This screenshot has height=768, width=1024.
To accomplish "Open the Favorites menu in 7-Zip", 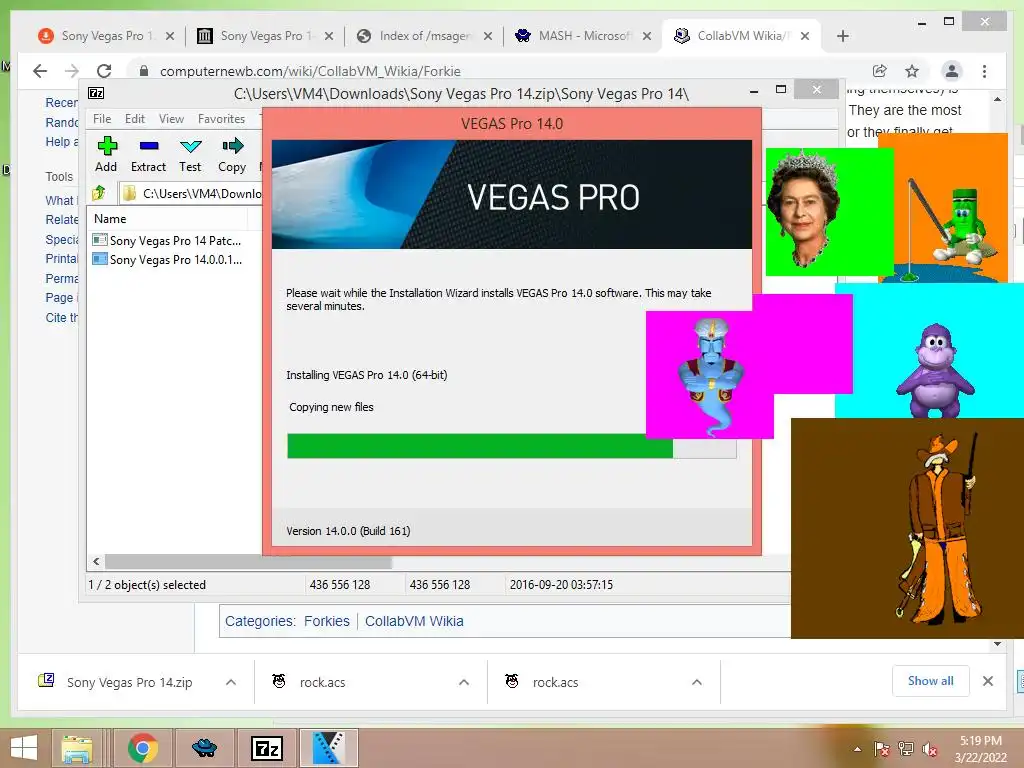I will tap(221, 119).
